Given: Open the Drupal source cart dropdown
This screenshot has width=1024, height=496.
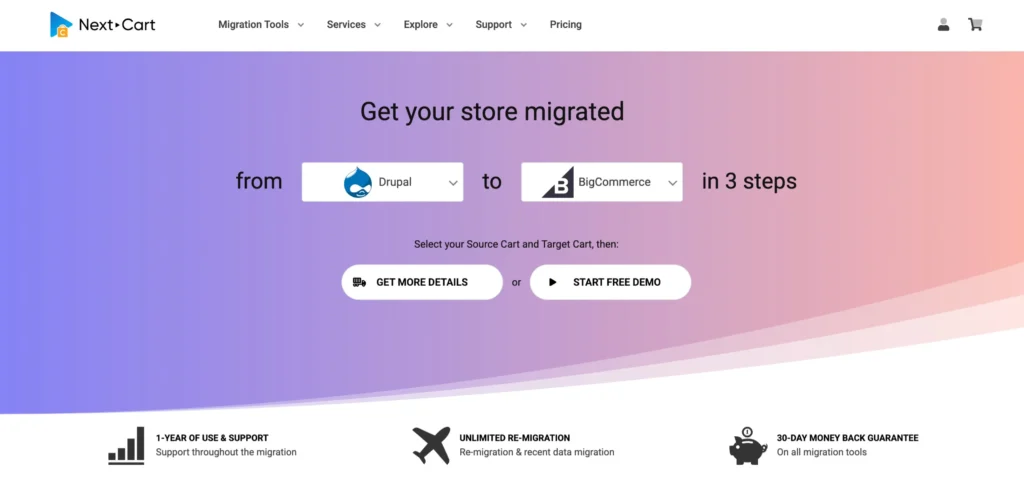Looking at the screenshot, I should click(383, 182).
